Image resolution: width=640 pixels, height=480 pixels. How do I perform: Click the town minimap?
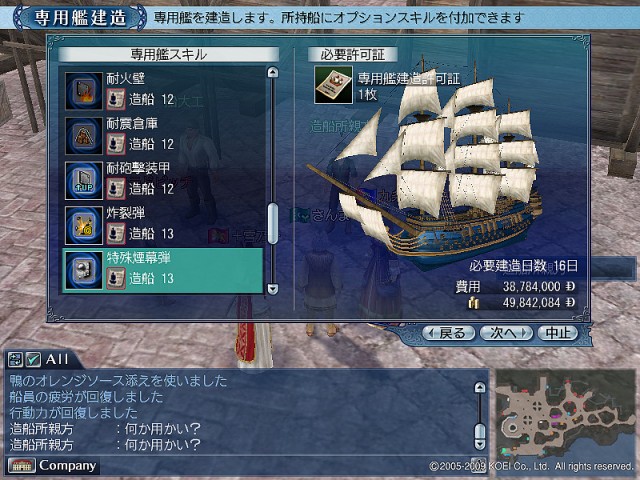pyautogui.click(x=567, y=416)
